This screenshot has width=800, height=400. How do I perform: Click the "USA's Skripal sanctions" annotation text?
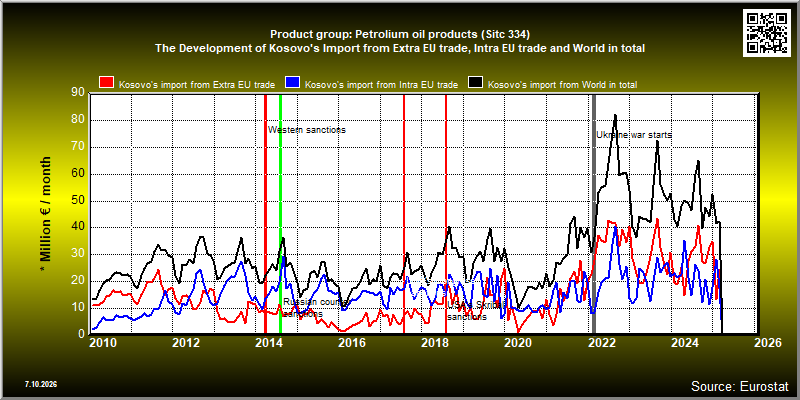(476, 311)
